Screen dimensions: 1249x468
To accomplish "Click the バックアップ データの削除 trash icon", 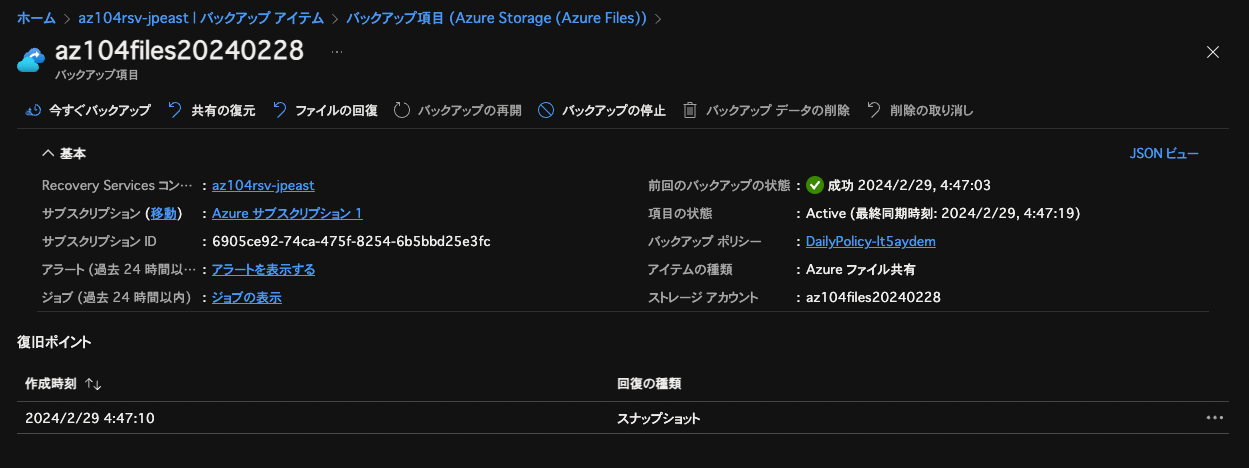I will point(690,110).
